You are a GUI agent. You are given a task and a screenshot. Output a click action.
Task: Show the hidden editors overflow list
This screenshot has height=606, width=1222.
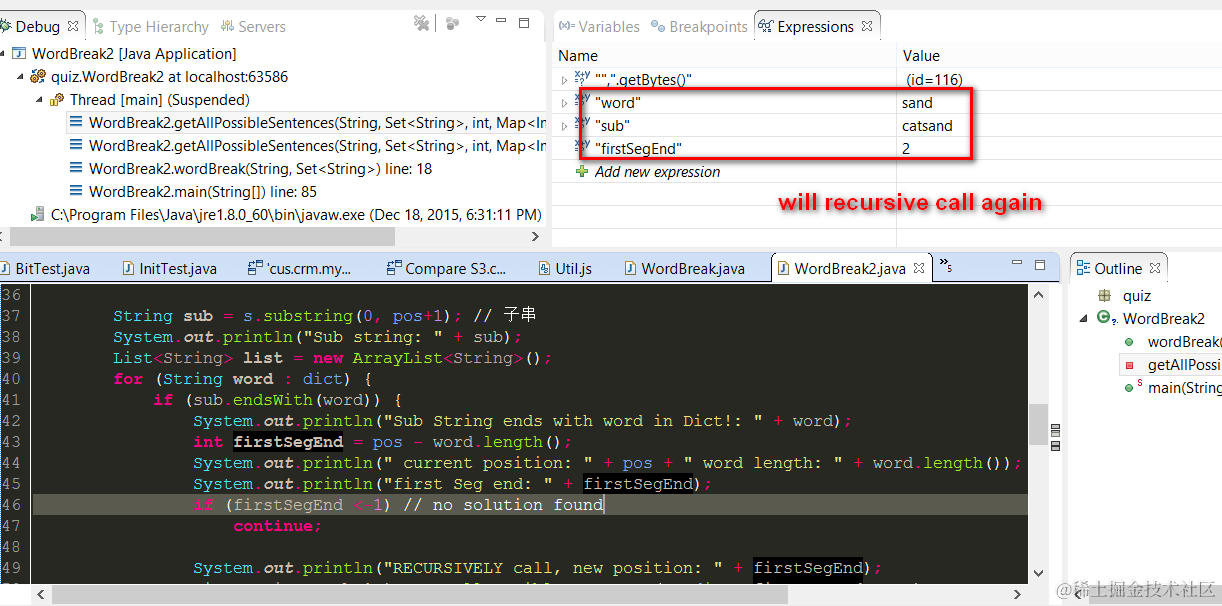coord(945,265)
